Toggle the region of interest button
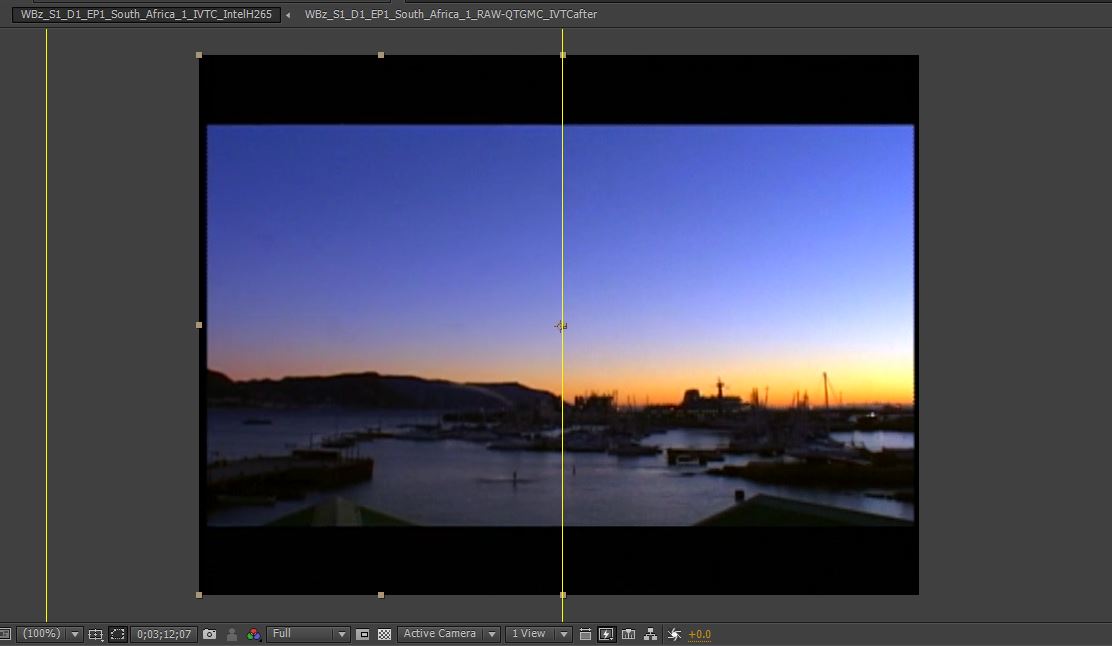The image size is (1112, 646). point(363,634)
